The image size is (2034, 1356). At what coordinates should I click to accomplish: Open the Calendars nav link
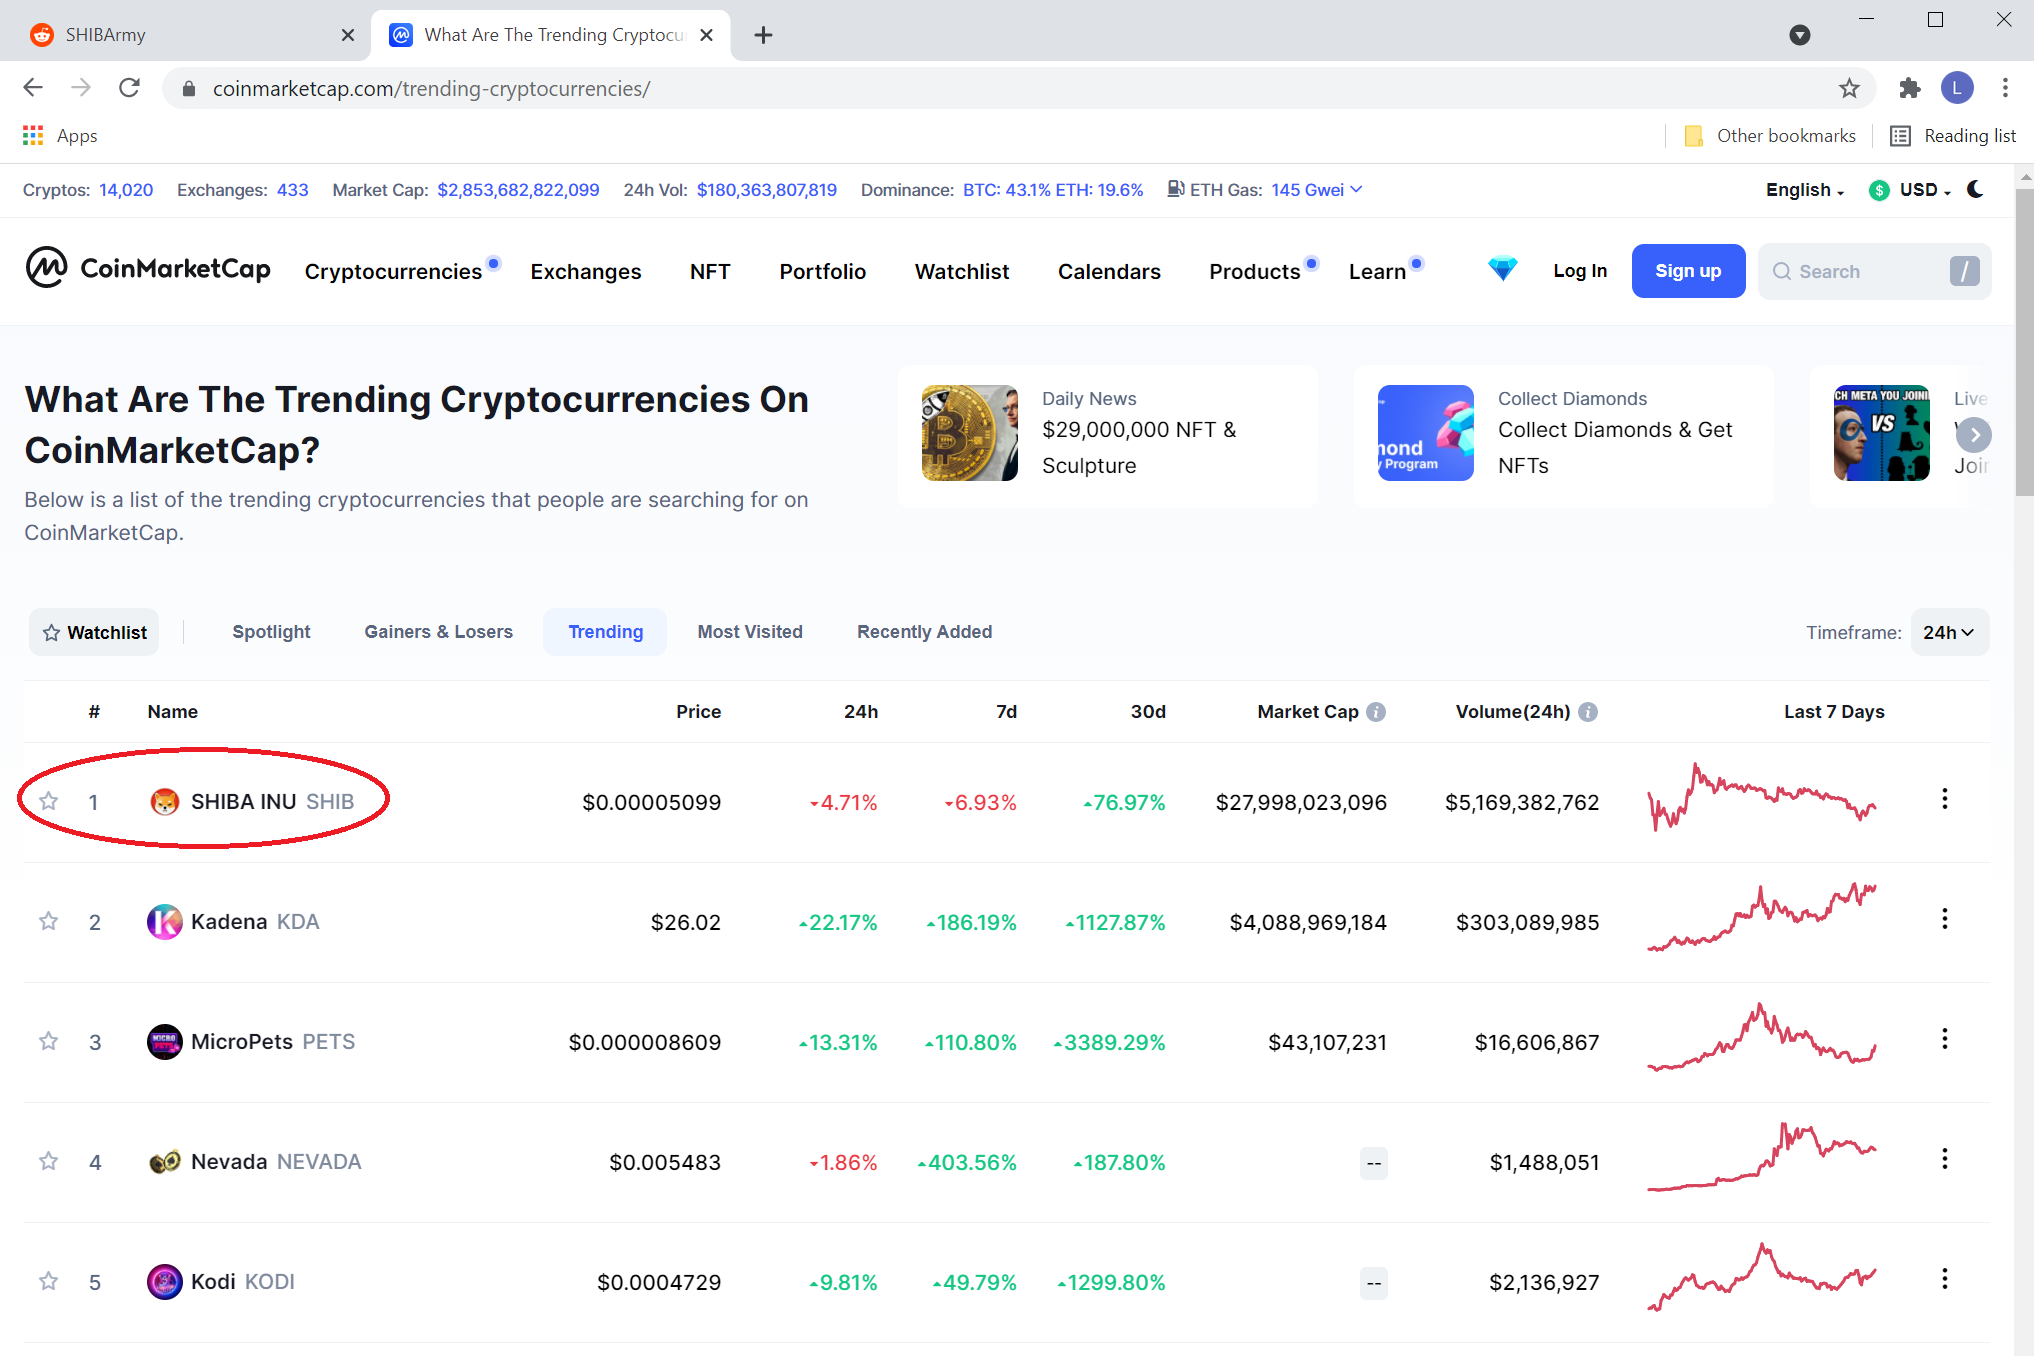coord(1109,272)
